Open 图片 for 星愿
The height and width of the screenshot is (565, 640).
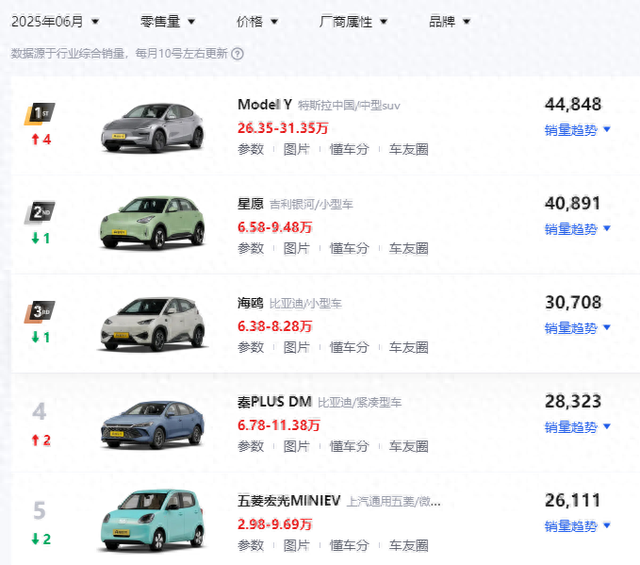pyautogui.click(x=296, y=248)
